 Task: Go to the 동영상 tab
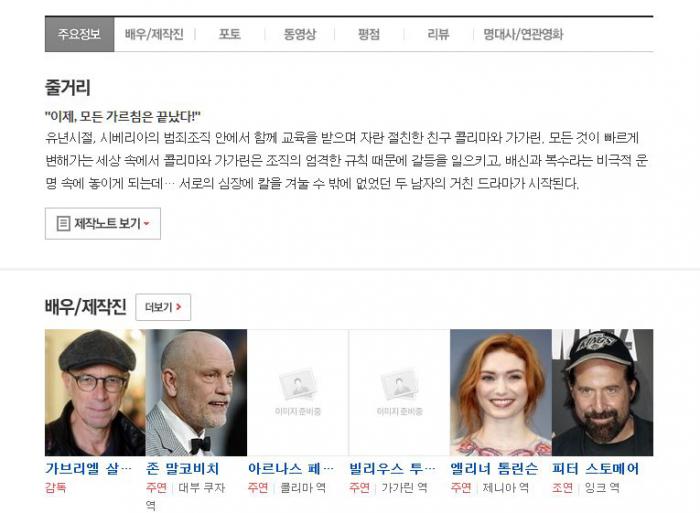click(x=299, y=34)
